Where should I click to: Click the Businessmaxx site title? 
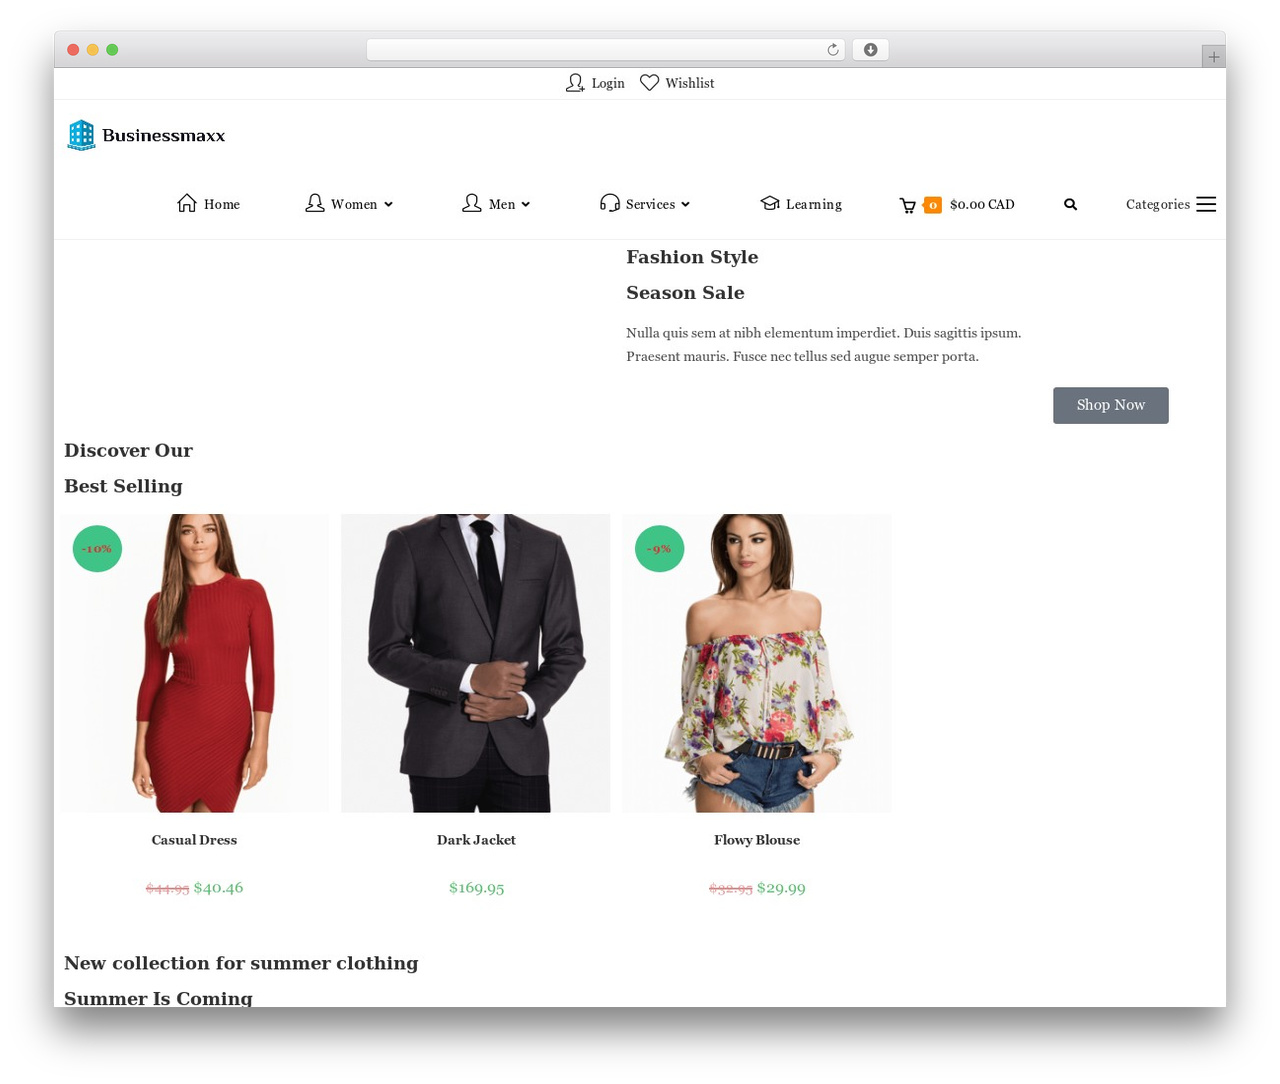163,135
